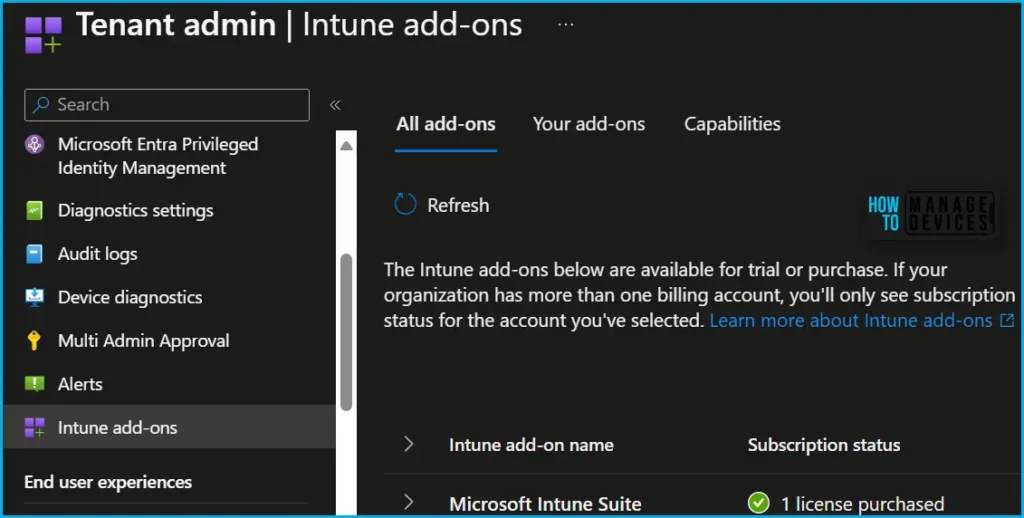Click the 1 license purchased status text
This screenshot has width=1024, height=518.
click(x=863, y=504)
